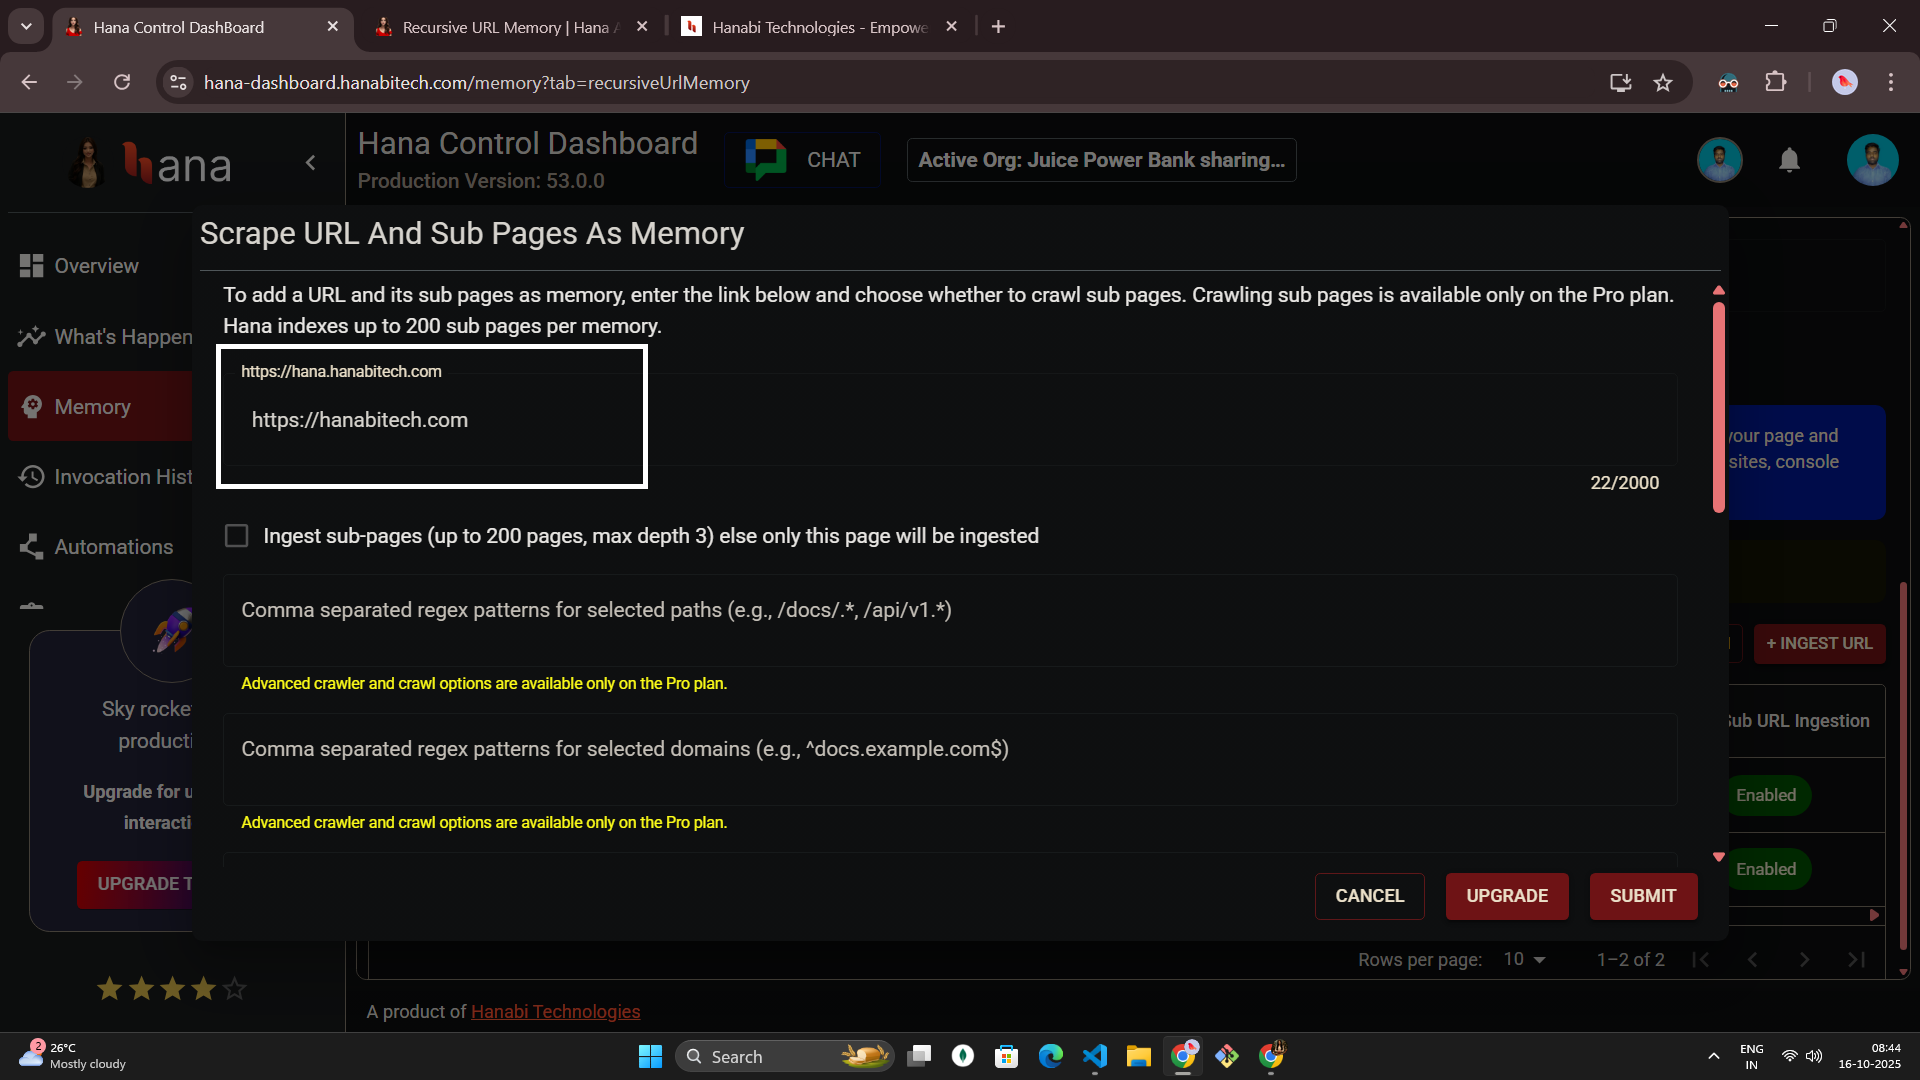Open VS Code from the taskbar
This screenshot has width=1920, height=1080.
1095,1056
